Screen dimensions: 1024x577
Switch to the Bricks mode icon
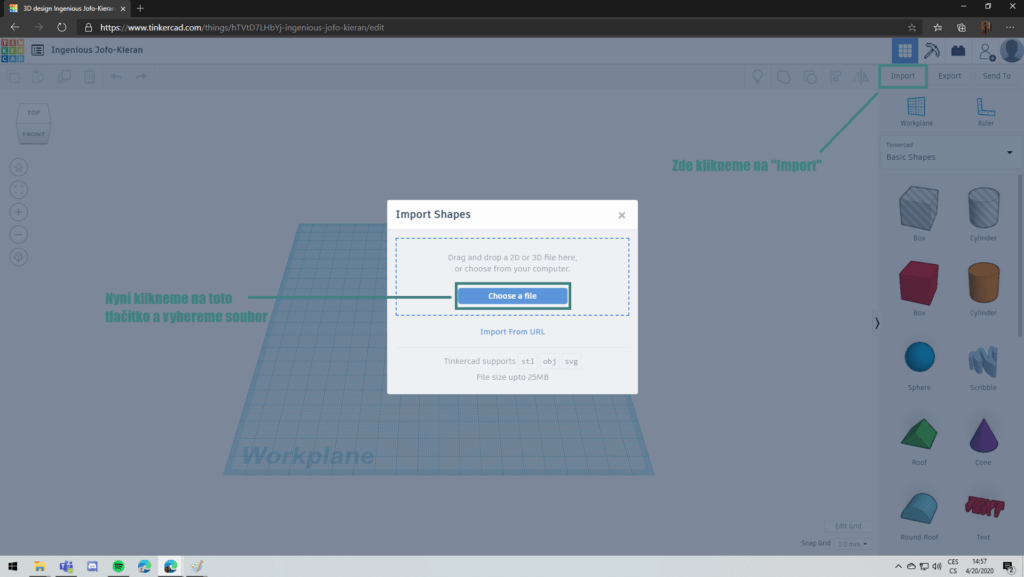pyautogui.click(x=958, y=50)
